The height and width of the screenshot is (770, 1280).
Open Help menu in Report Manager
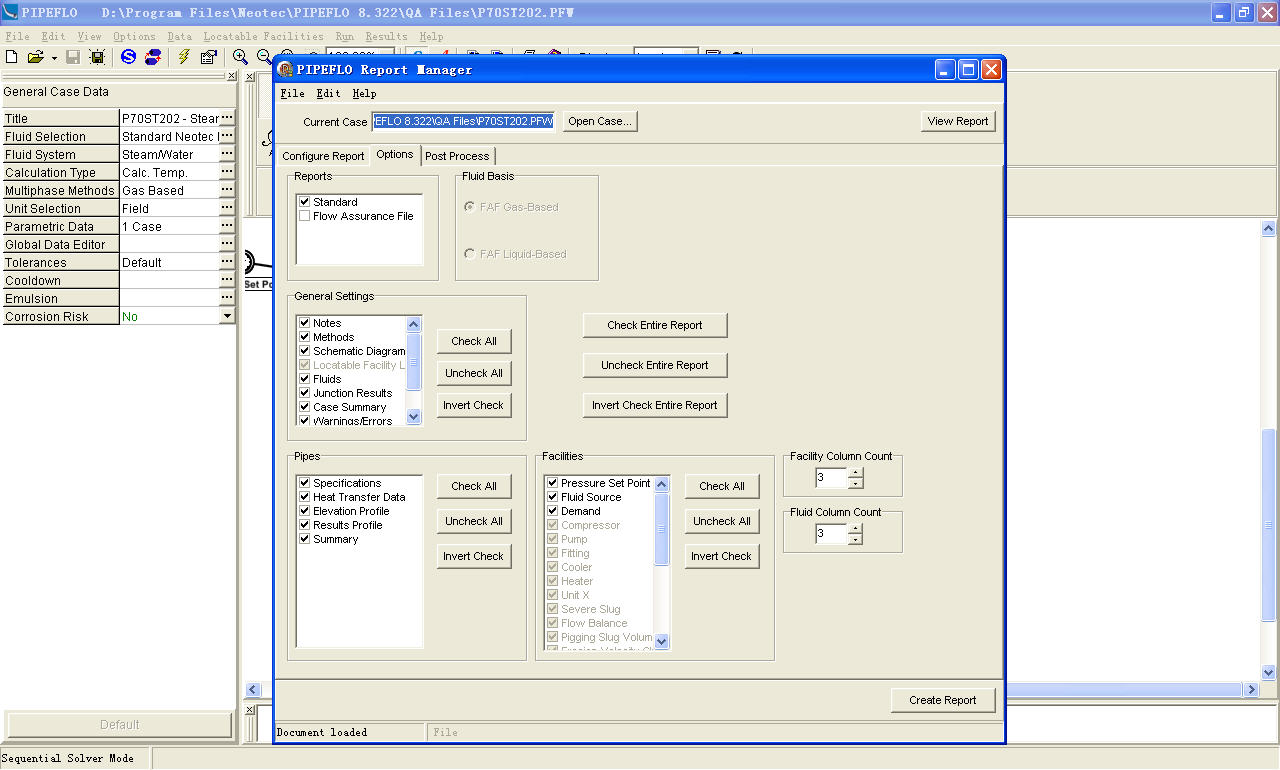click(364, 93)
